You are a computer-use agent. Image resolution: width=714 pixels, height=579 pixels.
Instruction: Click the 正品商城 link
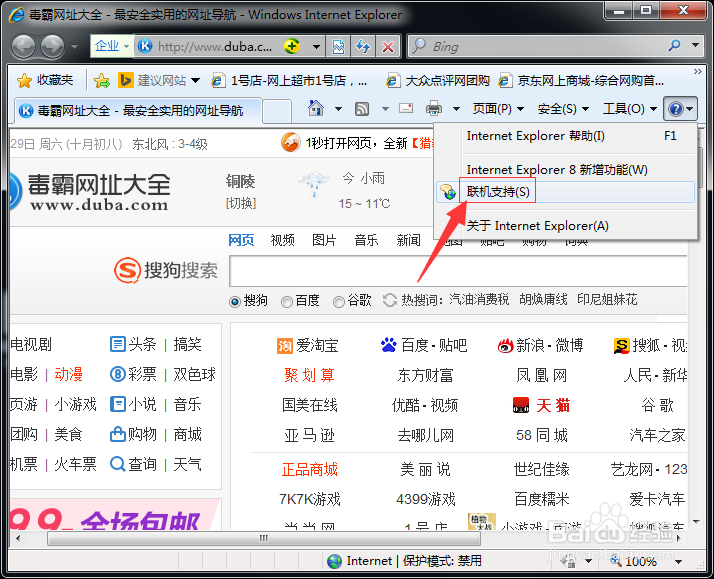(310, 469)
